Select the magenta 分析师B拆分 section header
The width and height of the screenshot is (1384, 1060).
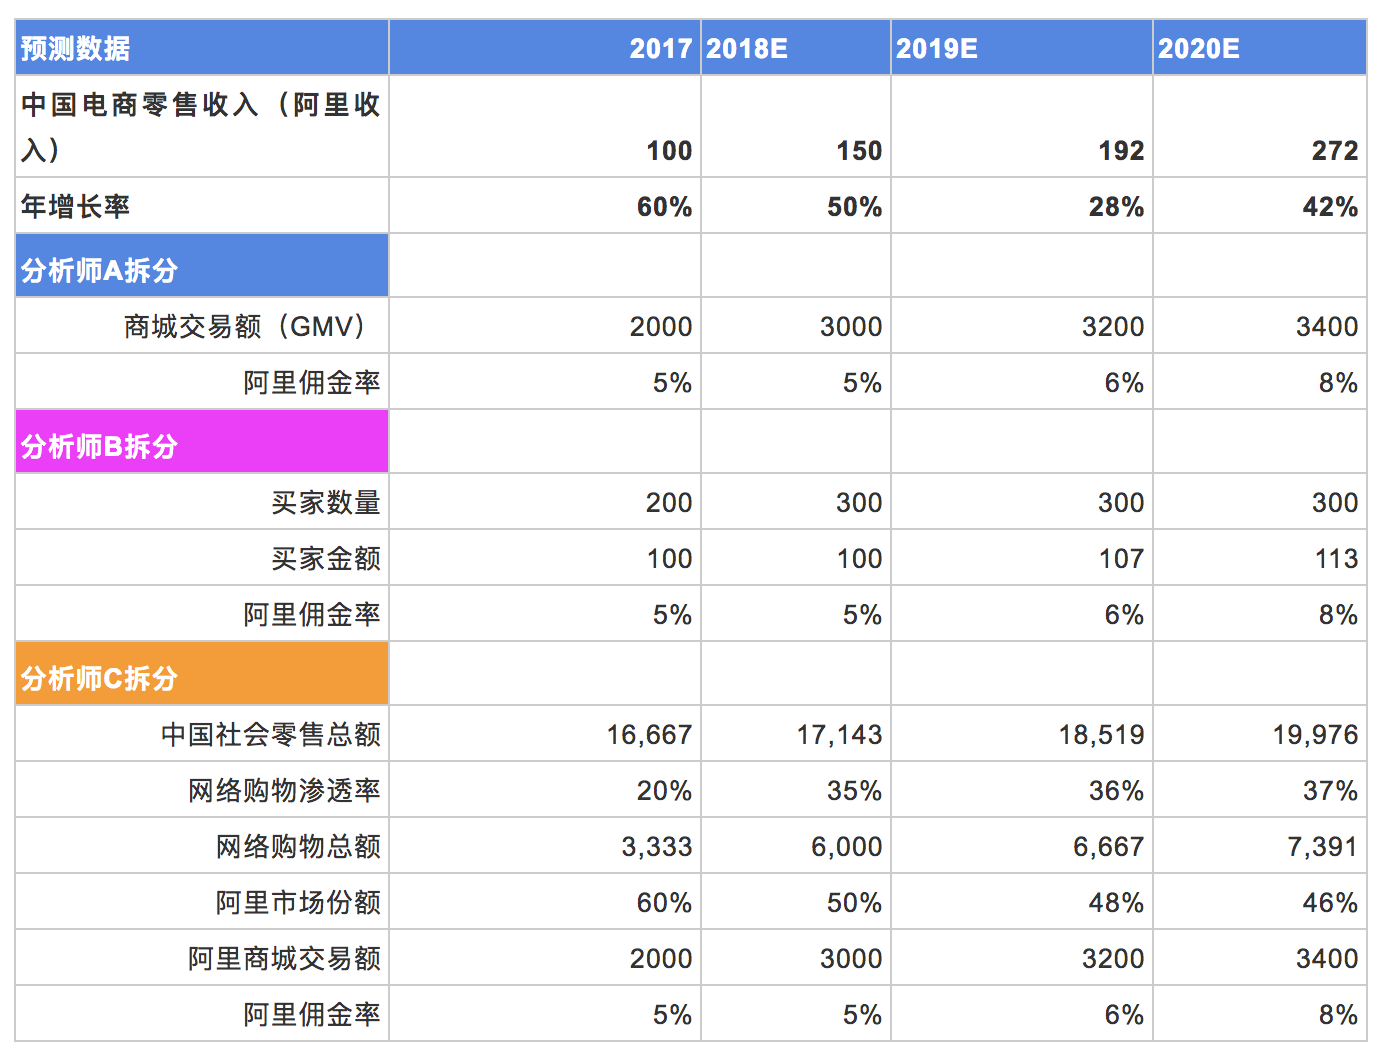click(x=202, y=442)
